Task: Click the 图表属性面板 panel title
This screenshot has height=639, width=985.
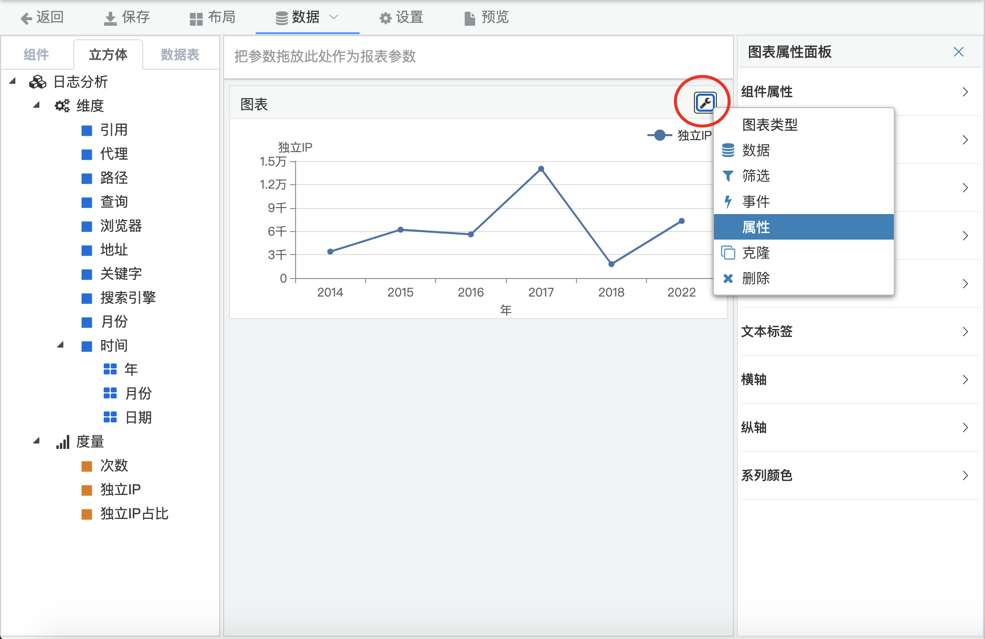Action: point(790,52)
